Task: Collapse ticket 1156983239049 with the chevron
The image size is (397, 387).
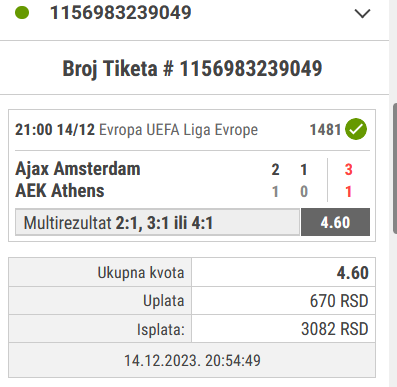Action: (x=362, y=14)
